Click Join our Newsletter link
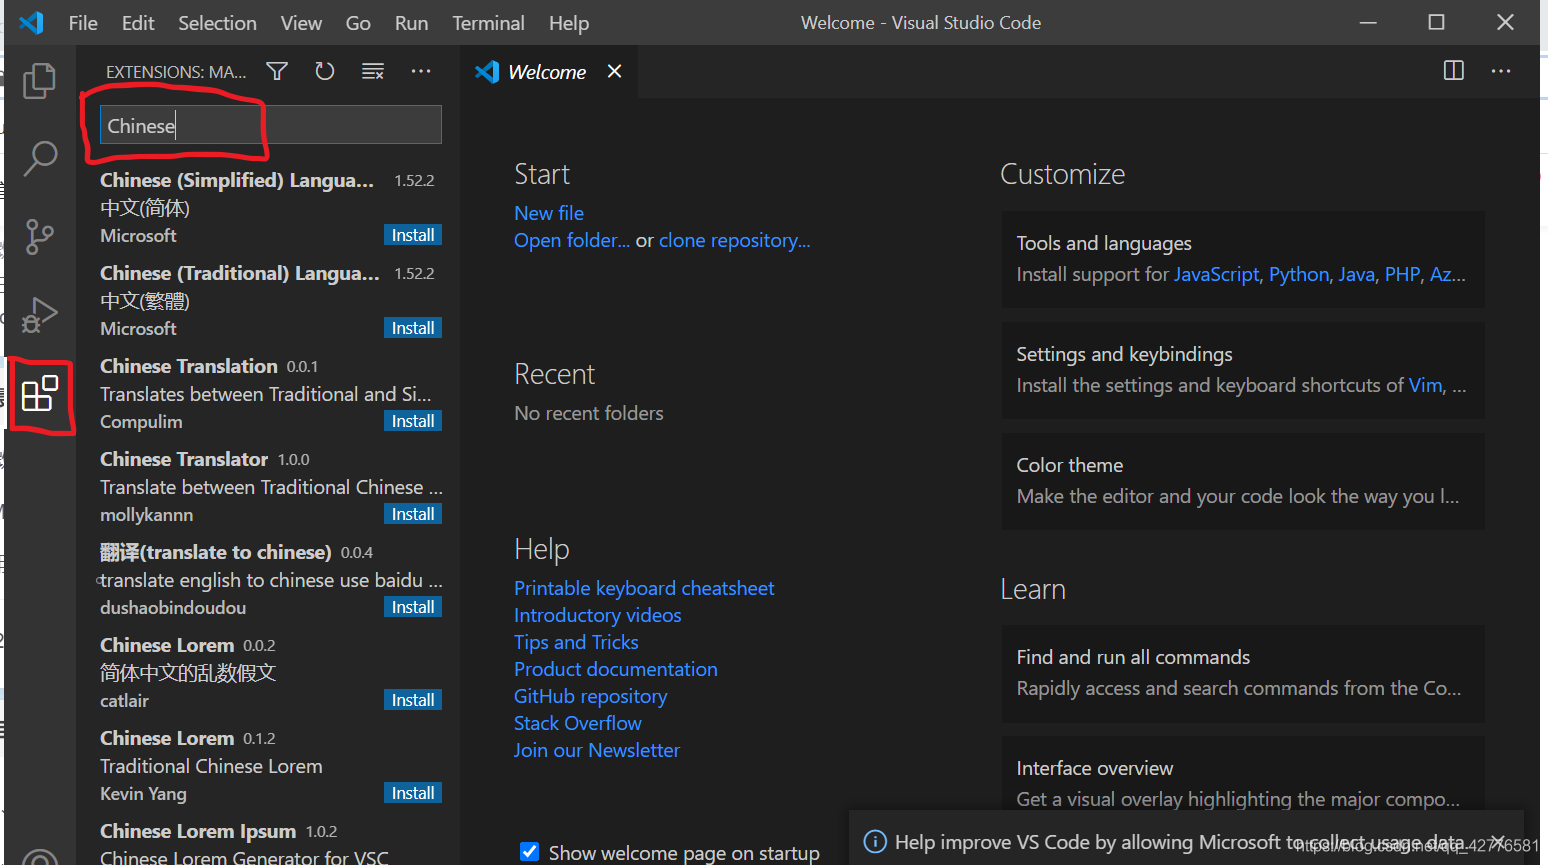Viewport: 1548px width, 865px height. coord(597,750)
